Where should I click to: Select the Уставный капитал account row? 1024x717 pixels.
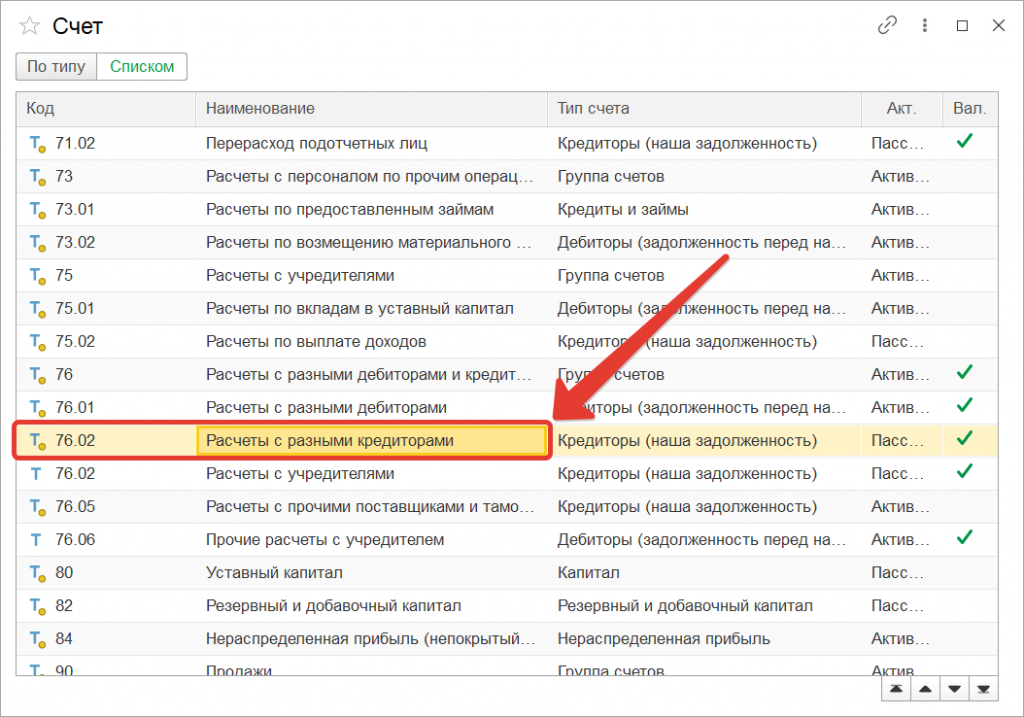pos(274,573)
